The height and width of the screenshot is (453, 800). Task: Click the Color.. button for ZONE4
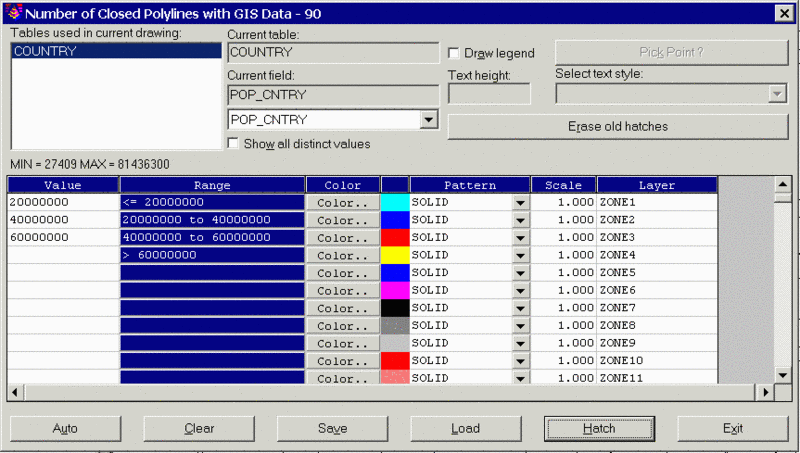(x=343, y=256)
